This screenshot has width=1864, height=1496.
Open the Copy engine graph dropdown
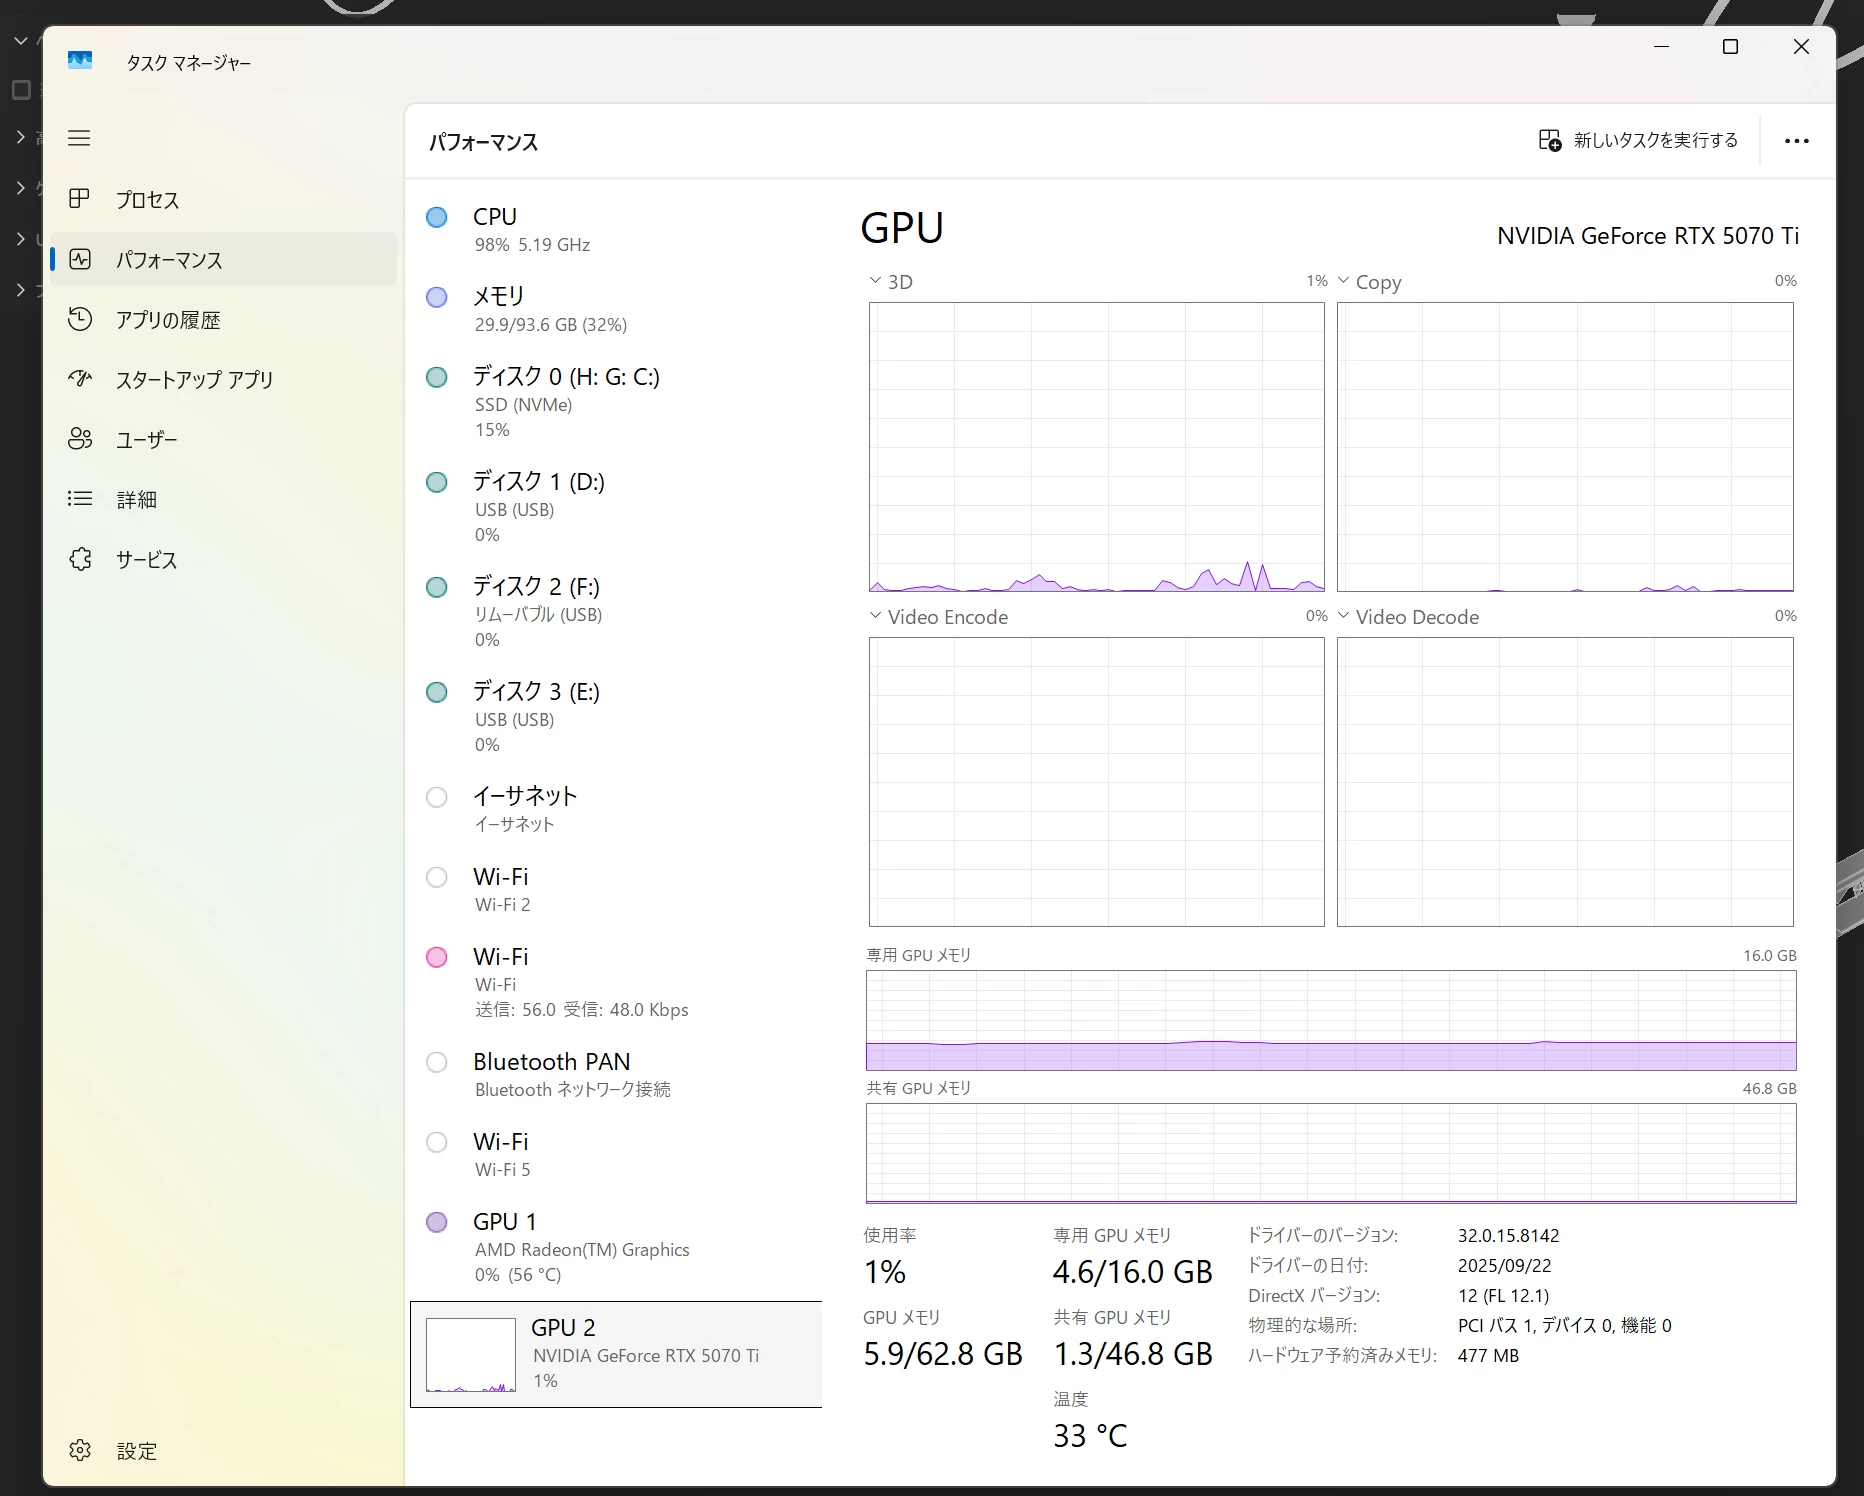pos(1343,281)
